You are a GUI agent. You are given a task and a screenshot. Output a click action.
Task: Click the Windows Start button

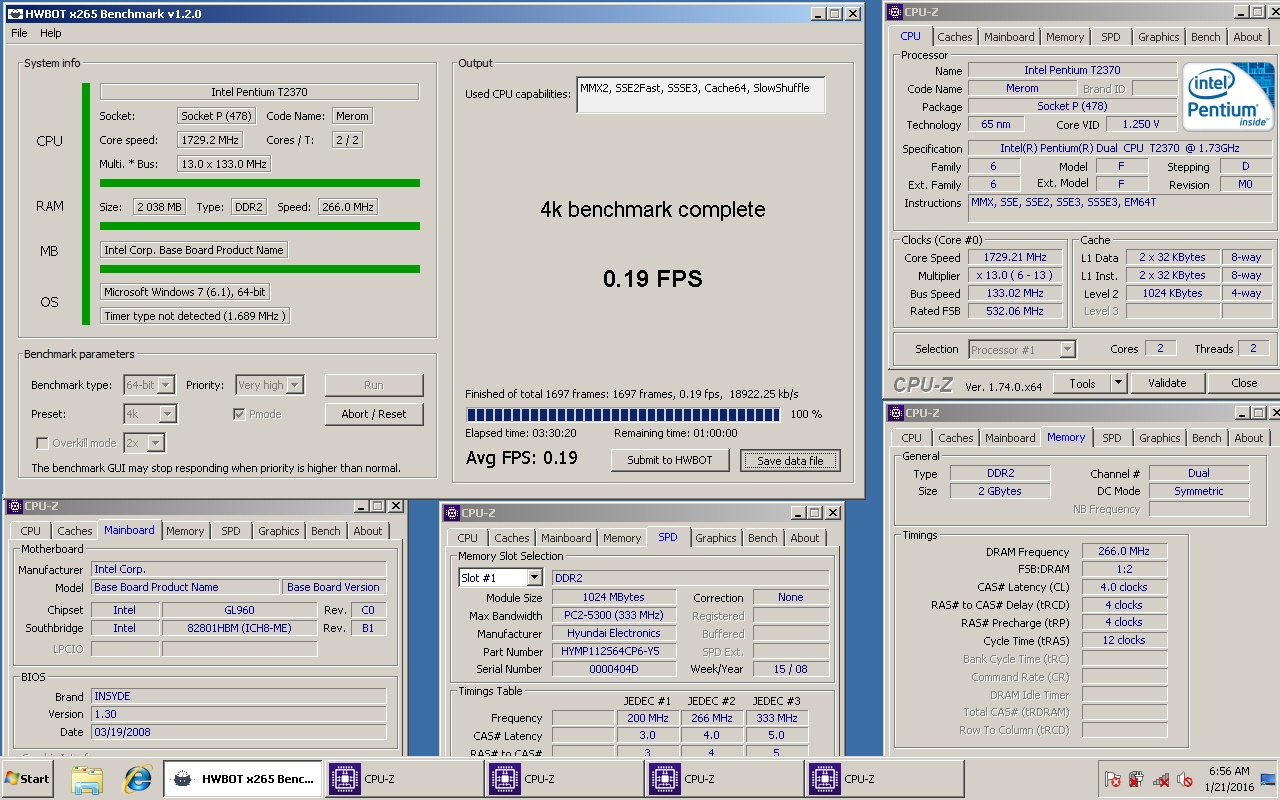pos(27,779)
